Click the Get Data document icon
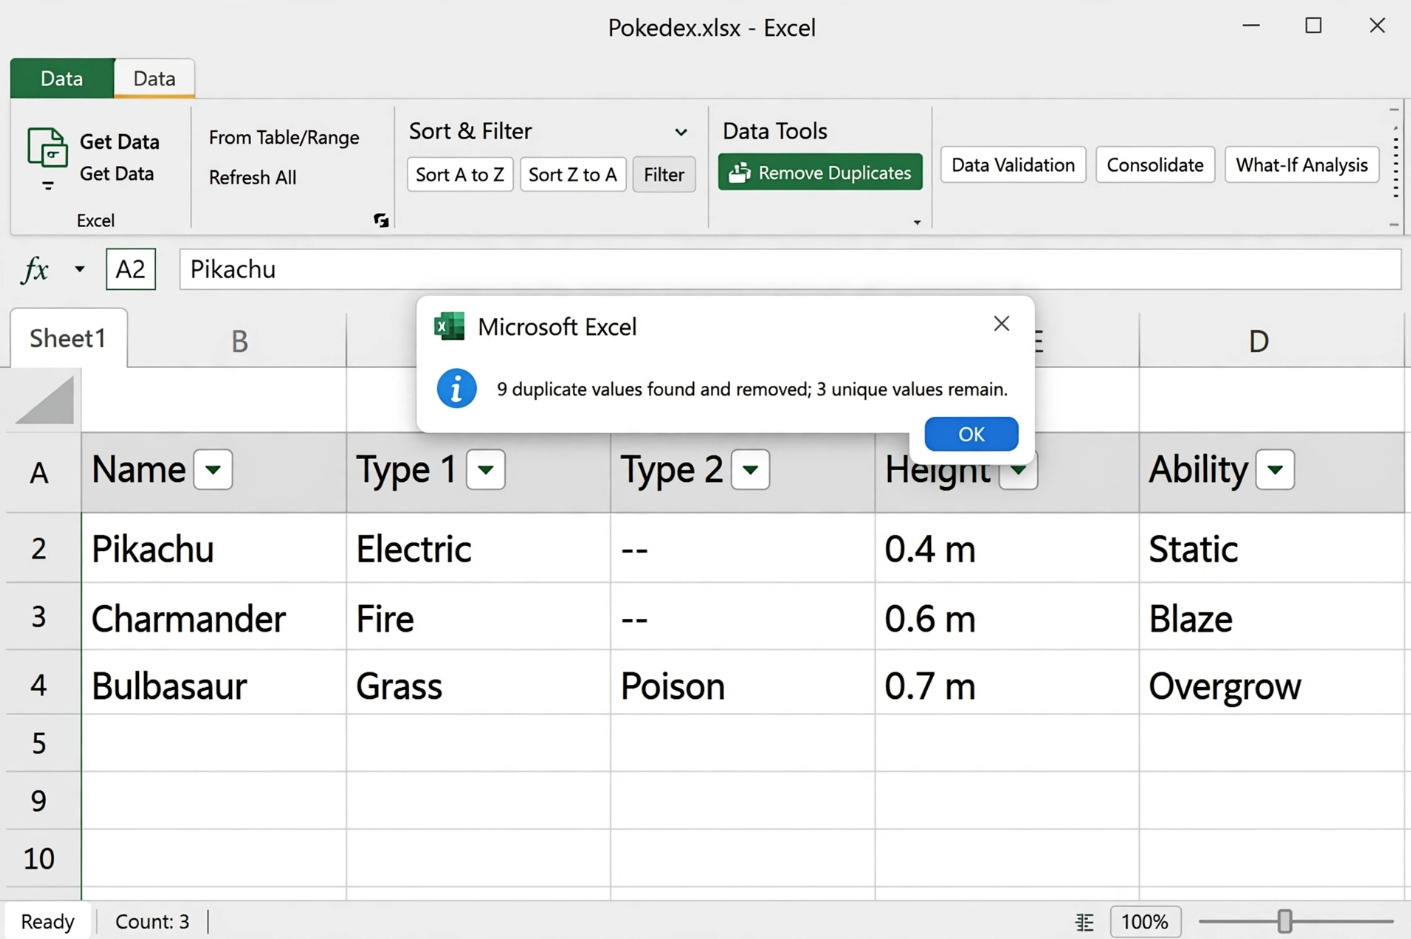 click(47, 148)
